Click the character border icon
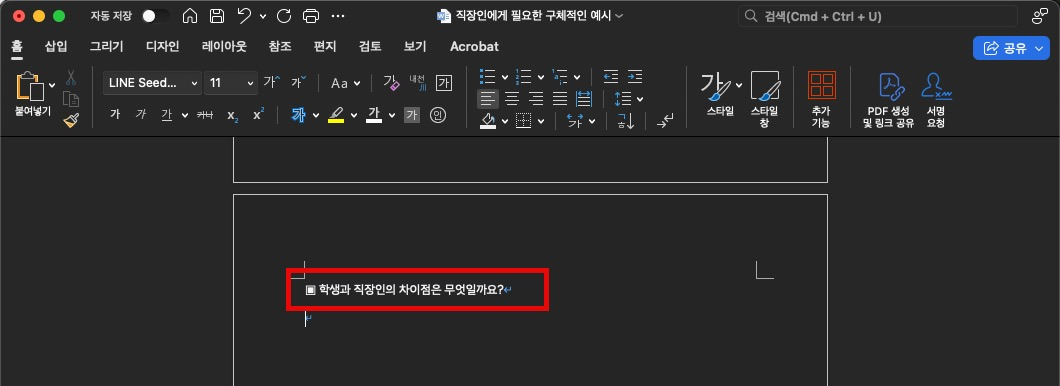This screenshot has height=386, width=1060. click(444, 82)
